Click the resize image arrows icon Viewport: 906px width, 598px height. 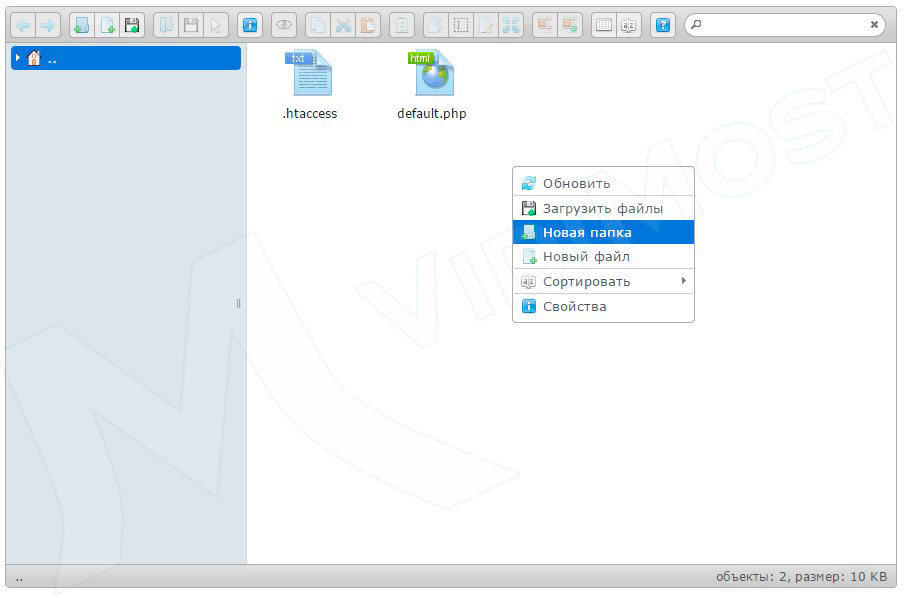click(511, 25)
